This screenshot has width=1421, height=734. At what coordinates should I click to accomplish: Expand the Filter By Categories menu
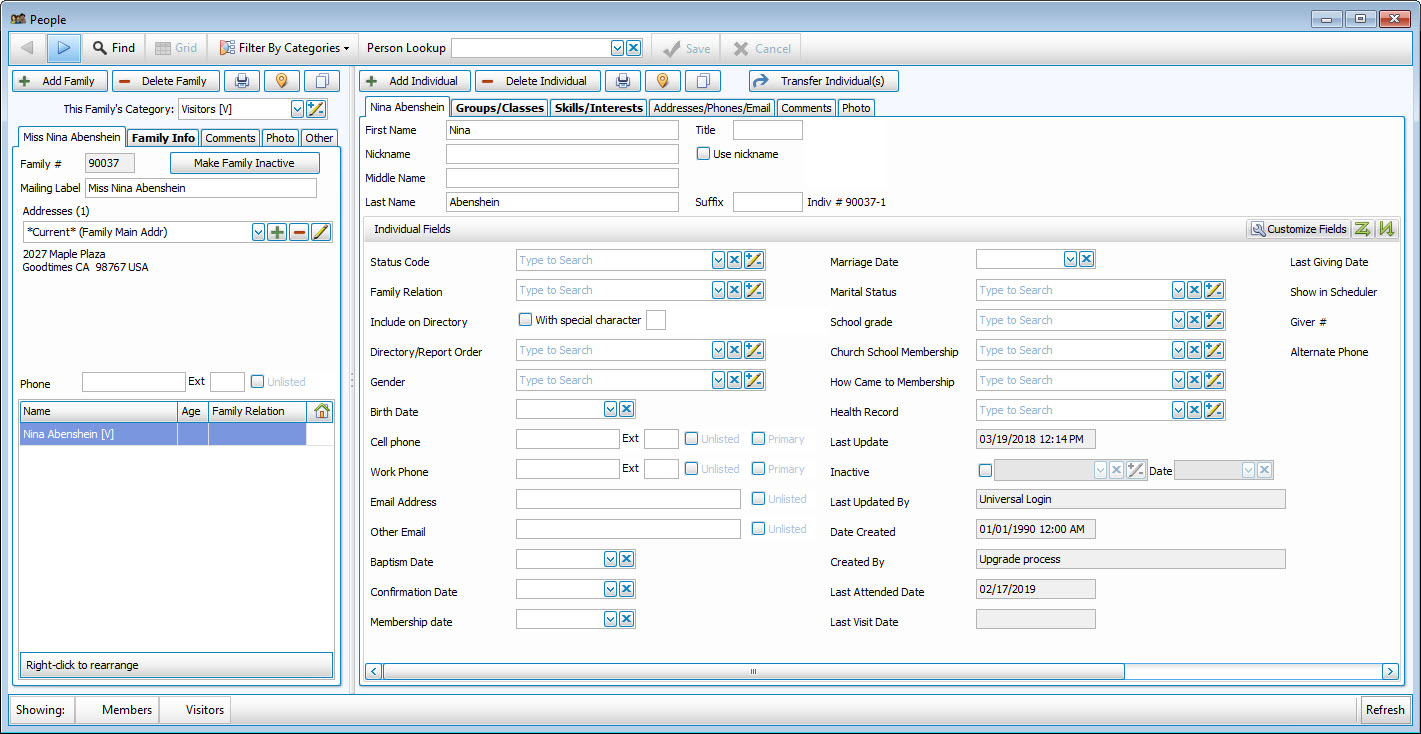pyautogui.click(x=285, y=47)
